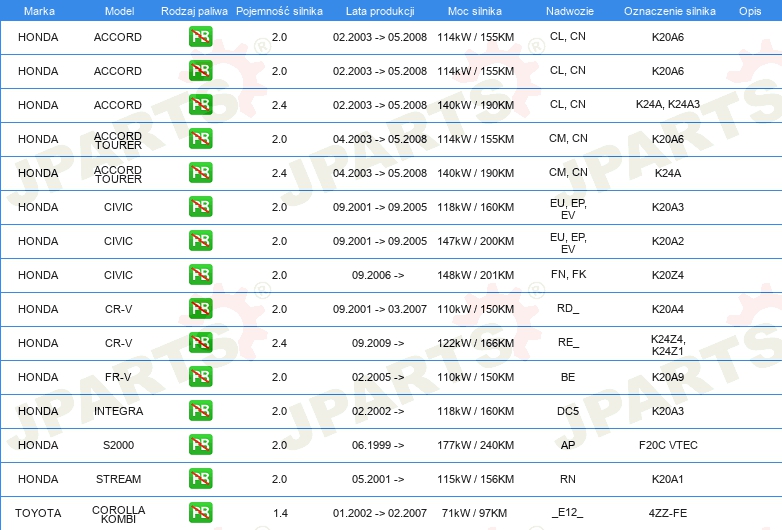Click K20A3 in the Integra row
The image size is (782, 530).
click(x=668, y=411)
